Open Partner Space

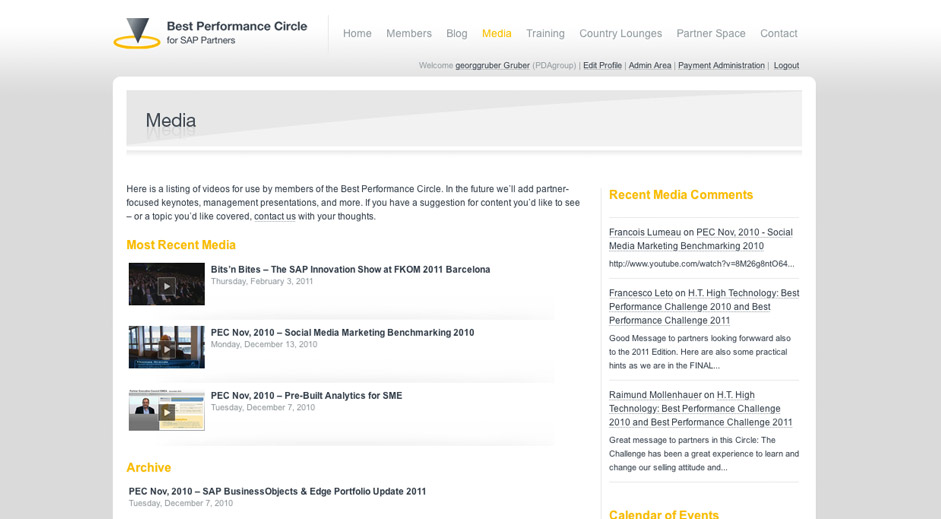[x=711, y=34]
